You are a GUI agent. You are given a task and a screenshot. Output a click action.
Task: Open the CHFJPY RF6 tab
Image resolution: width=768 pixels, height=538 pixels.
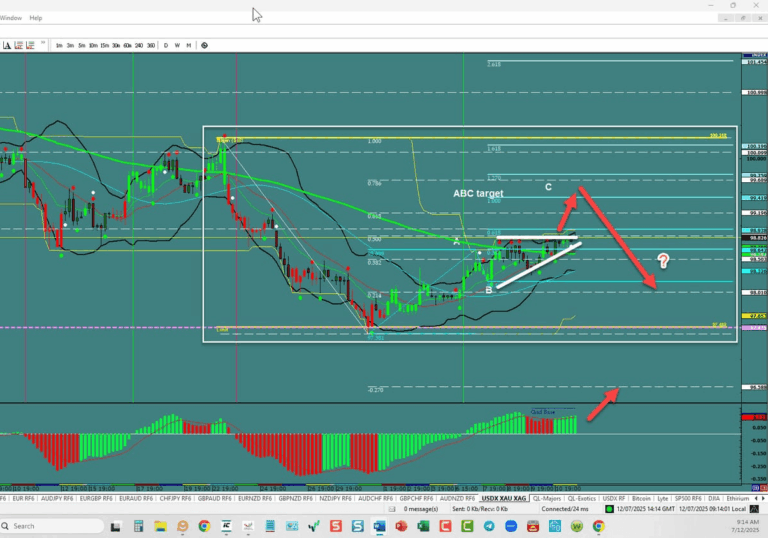175,498
